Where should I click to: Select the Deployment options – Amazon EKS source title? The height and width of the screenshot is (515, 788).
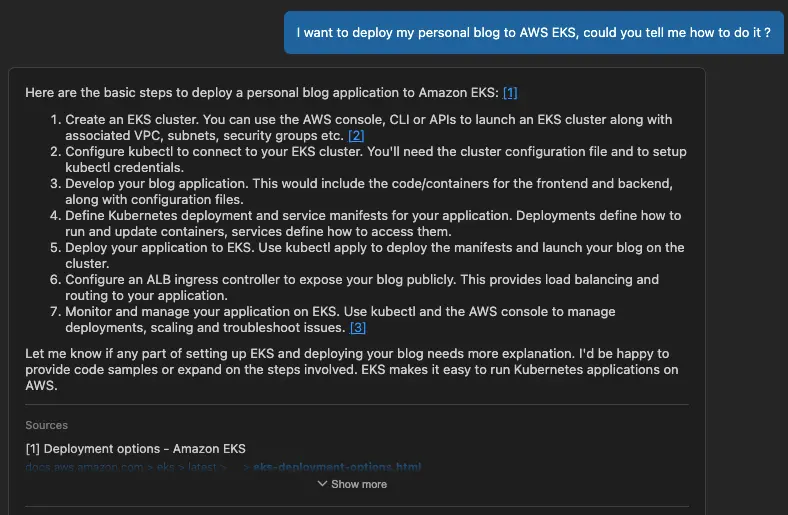pyautogui.click(x=135, y=448)
